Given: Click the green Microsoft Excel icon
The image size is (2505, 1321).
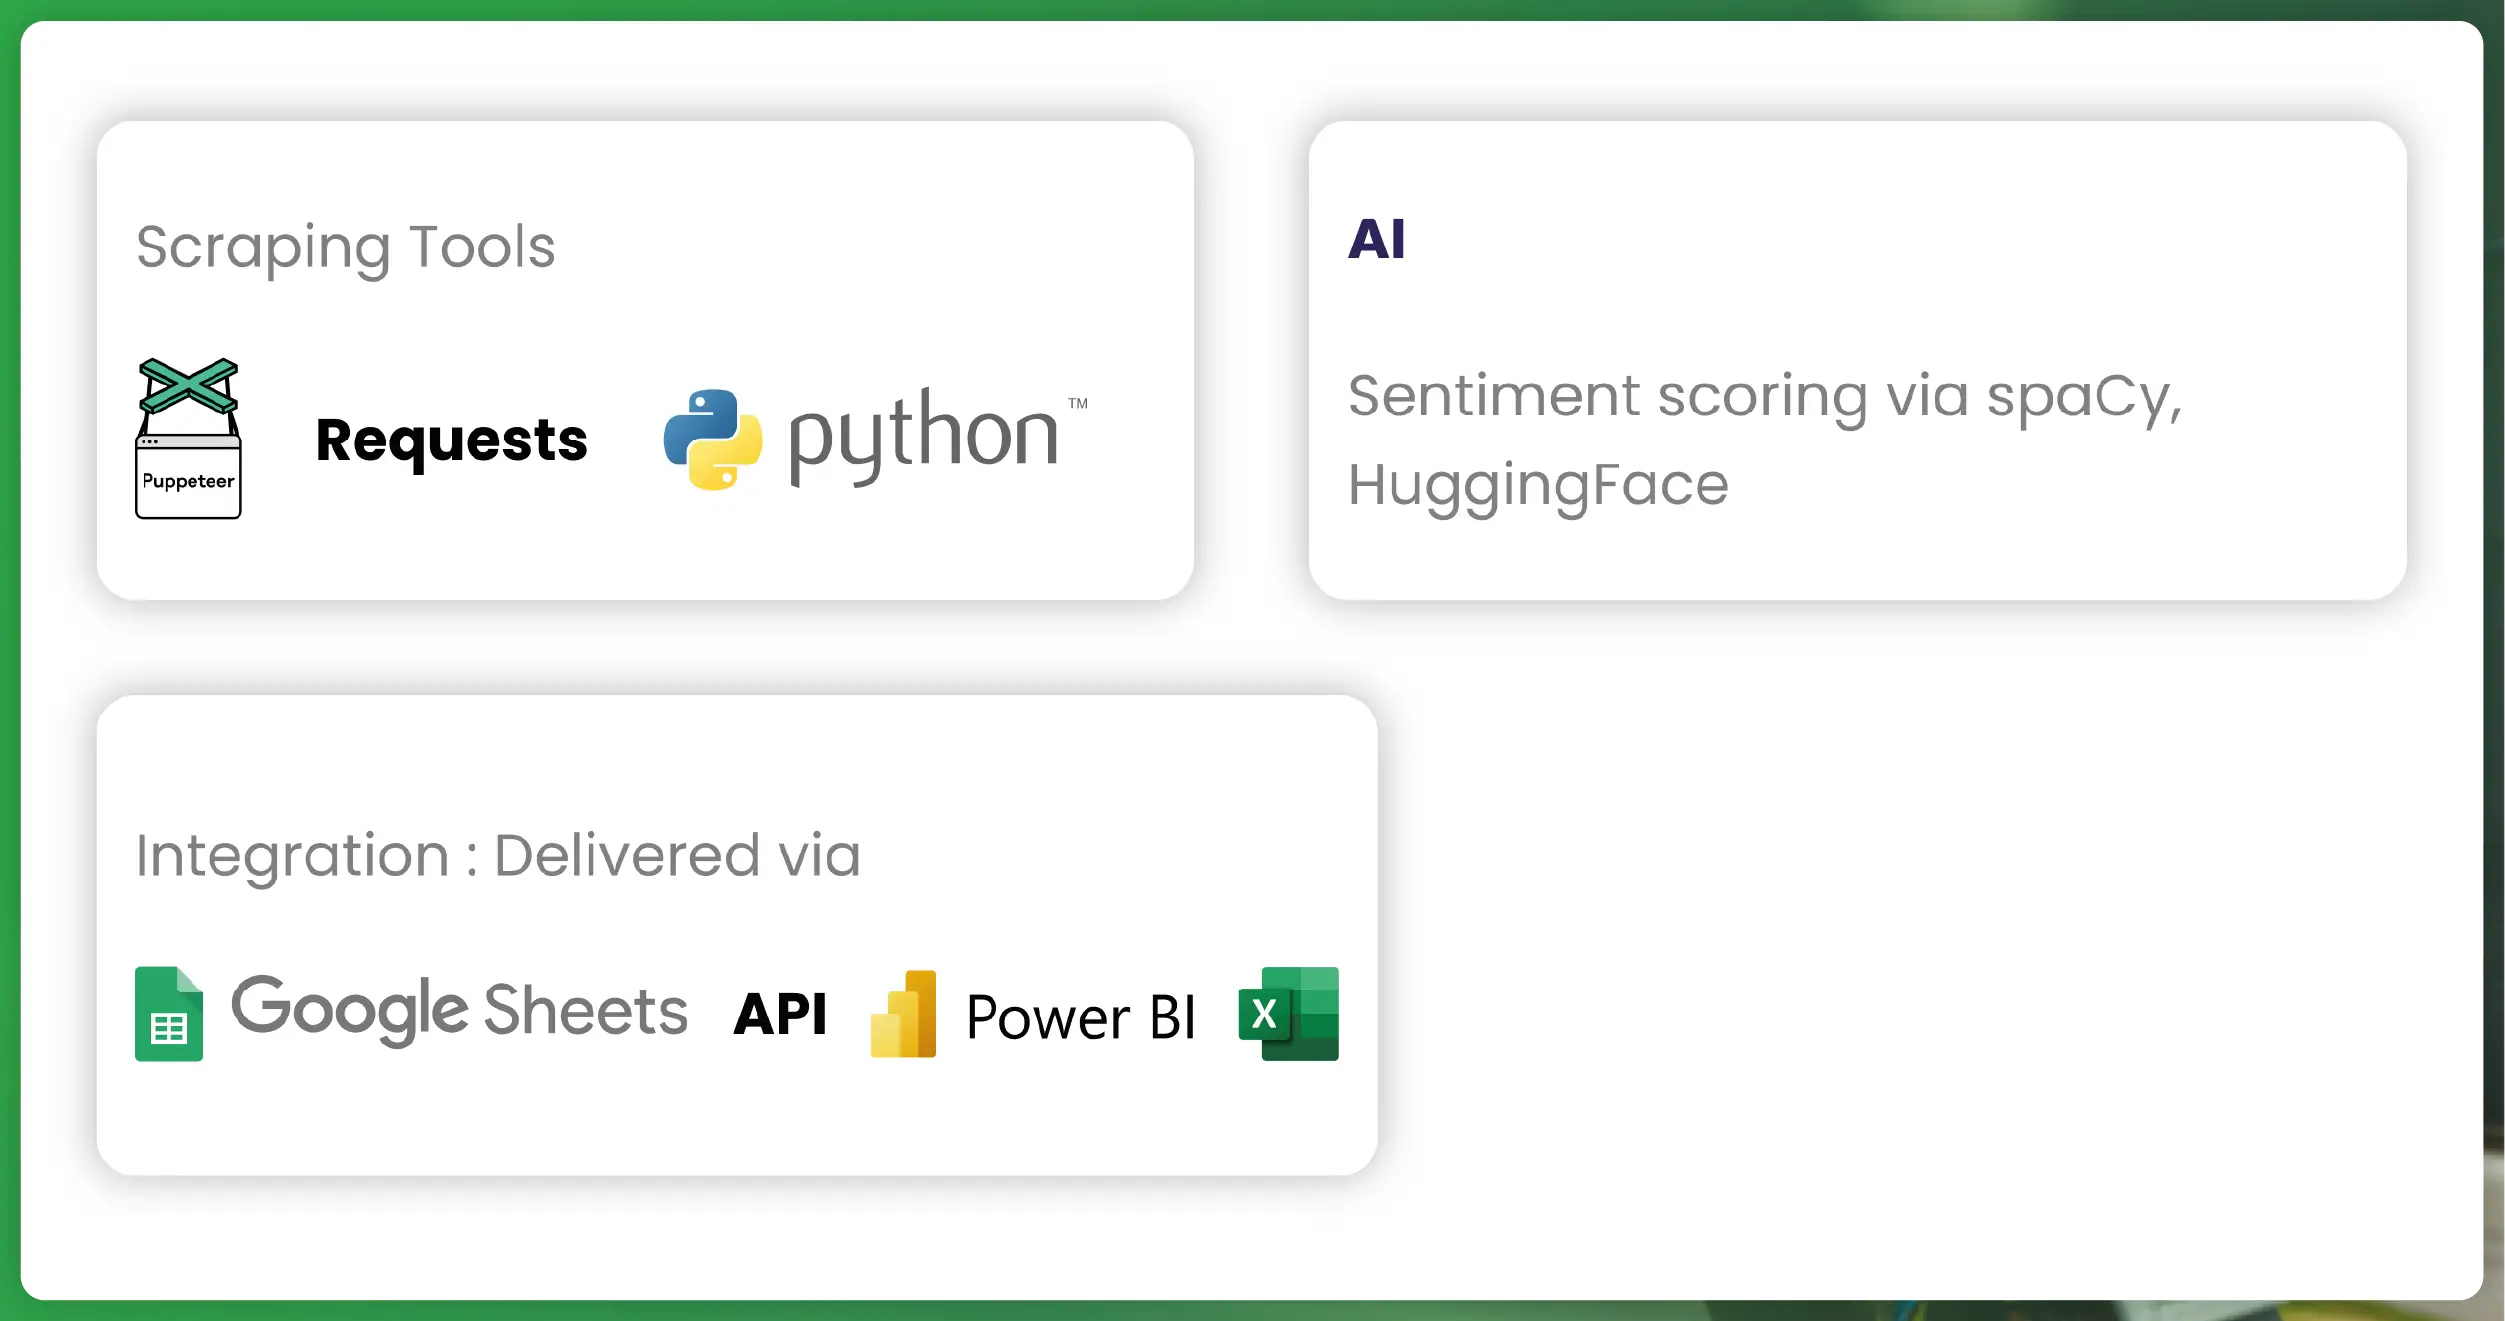Looking at the screenshot, I should [1288, 1014].
